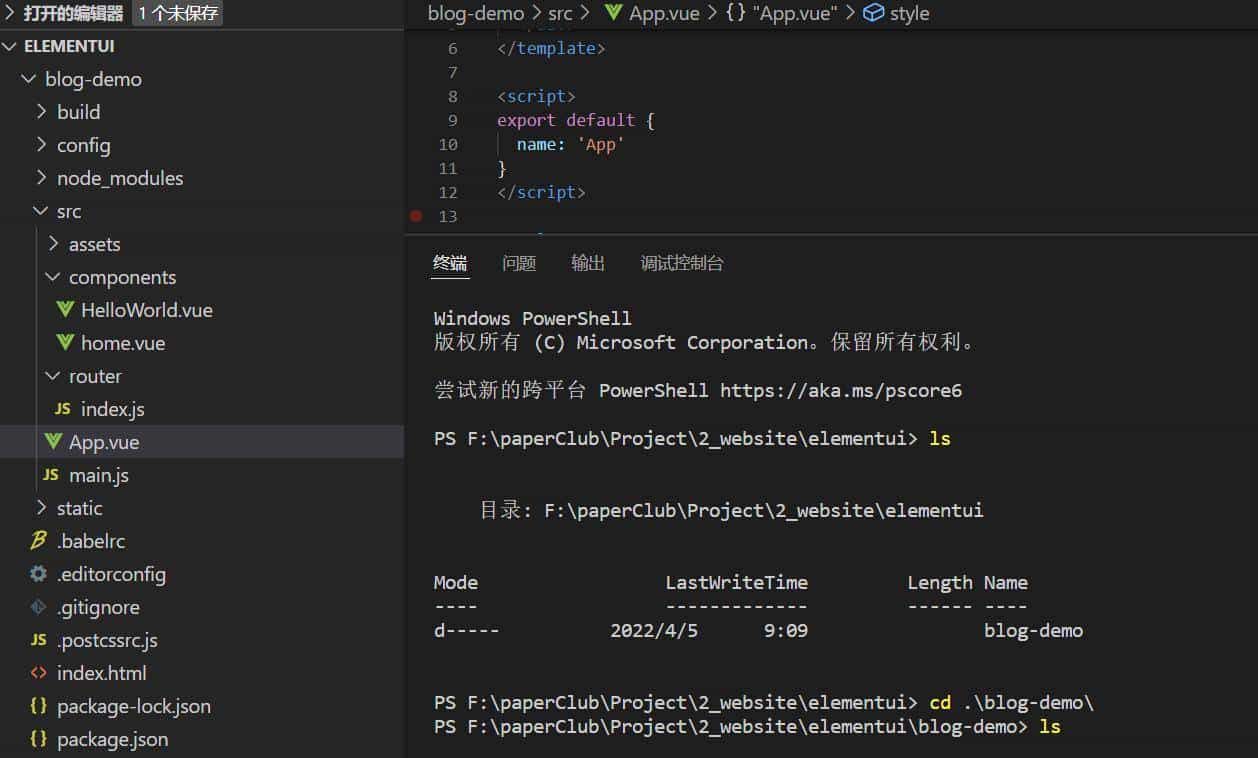
Task: Click the HTML icon beside index.html
Action: [x=39, y=673]
